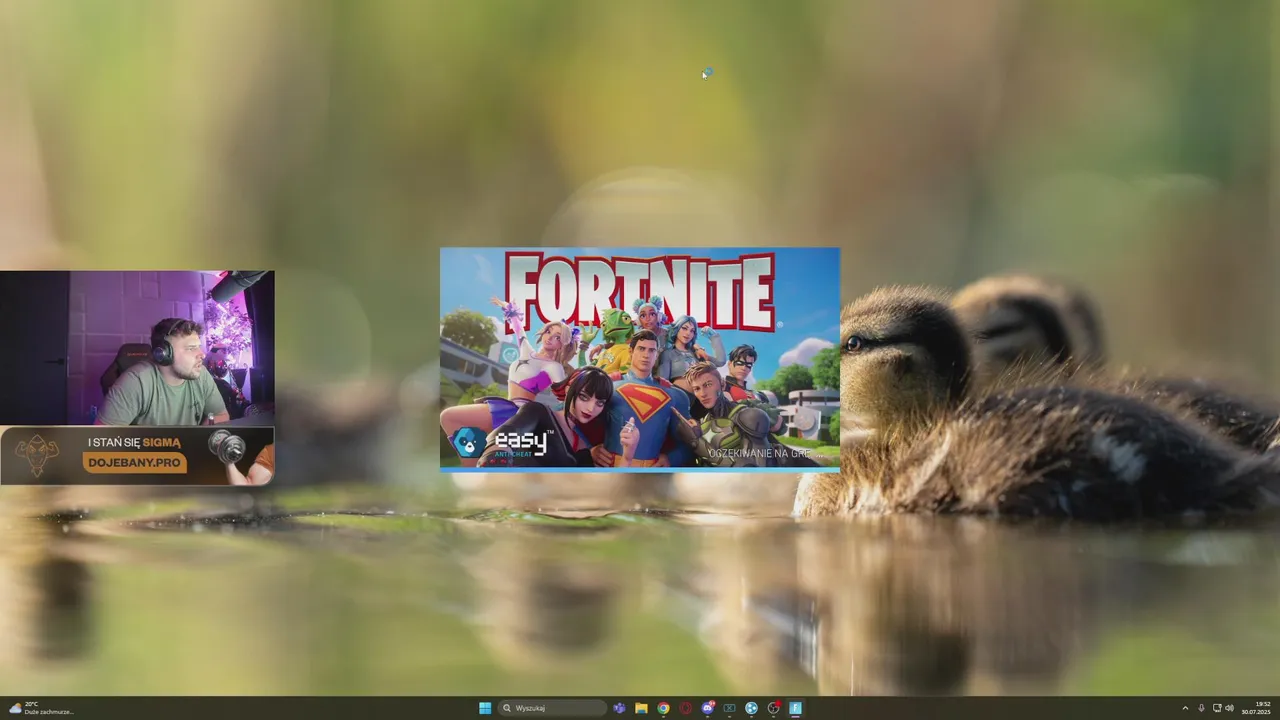Viewport: 1280px width, 720px height.
Task: Open the Xbox Game Bar taskbar icon
Action: coord(729,708)
